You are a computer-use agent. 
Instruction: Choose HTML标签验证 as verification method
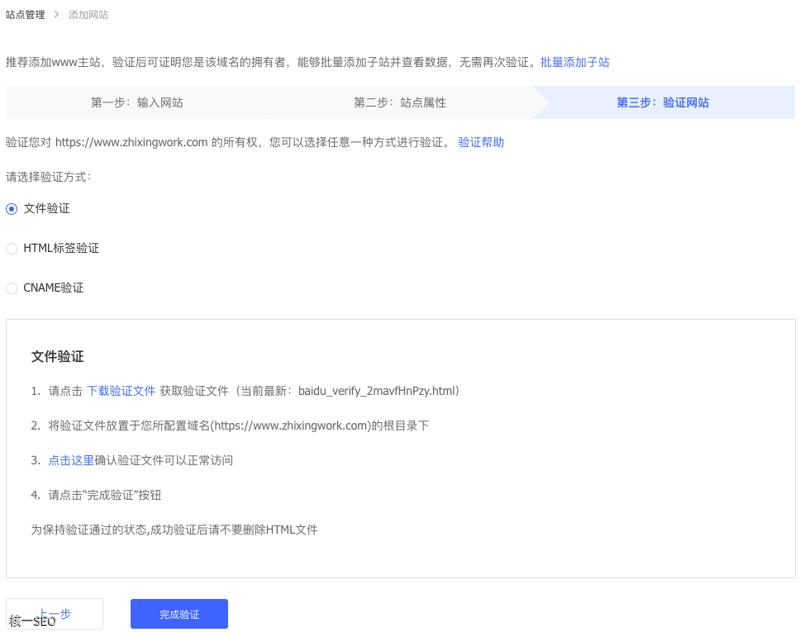pos(11,248)
